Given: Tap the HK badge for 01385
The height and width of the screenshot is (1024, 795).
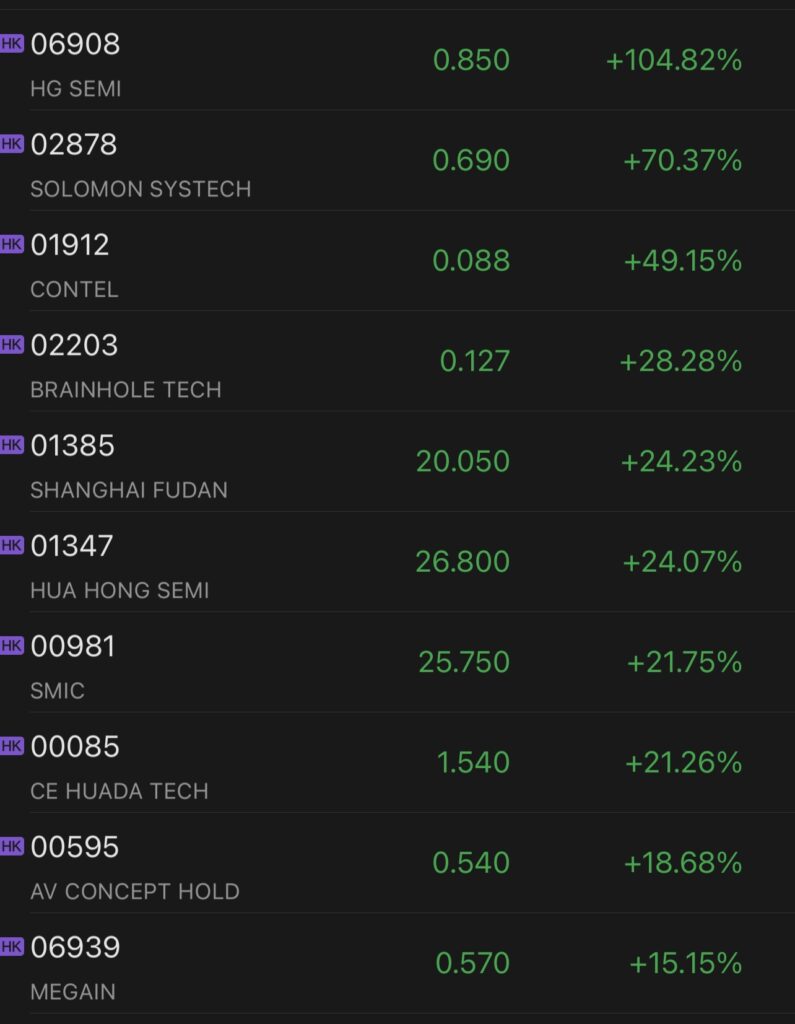Looking at the screenshot, I should click(11, 445).
